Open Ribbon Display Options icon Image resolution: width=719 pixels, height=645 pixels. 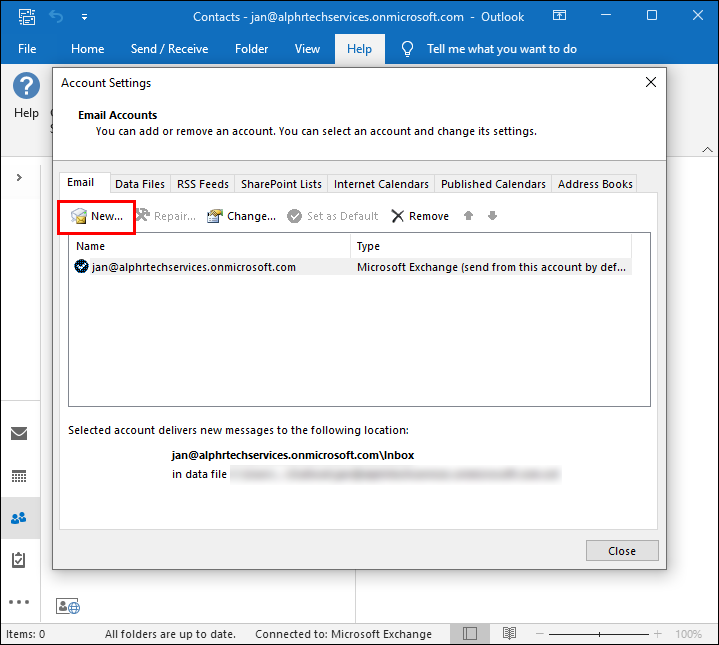pyautogui.click(x=559, y=16)
